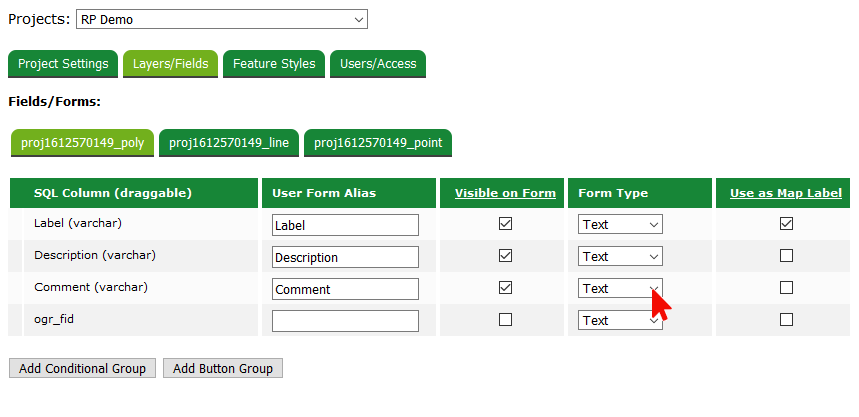Open the Projects dropdown showing RP Demo
Viewport: 859px width, 417px height.
(221, 19)
